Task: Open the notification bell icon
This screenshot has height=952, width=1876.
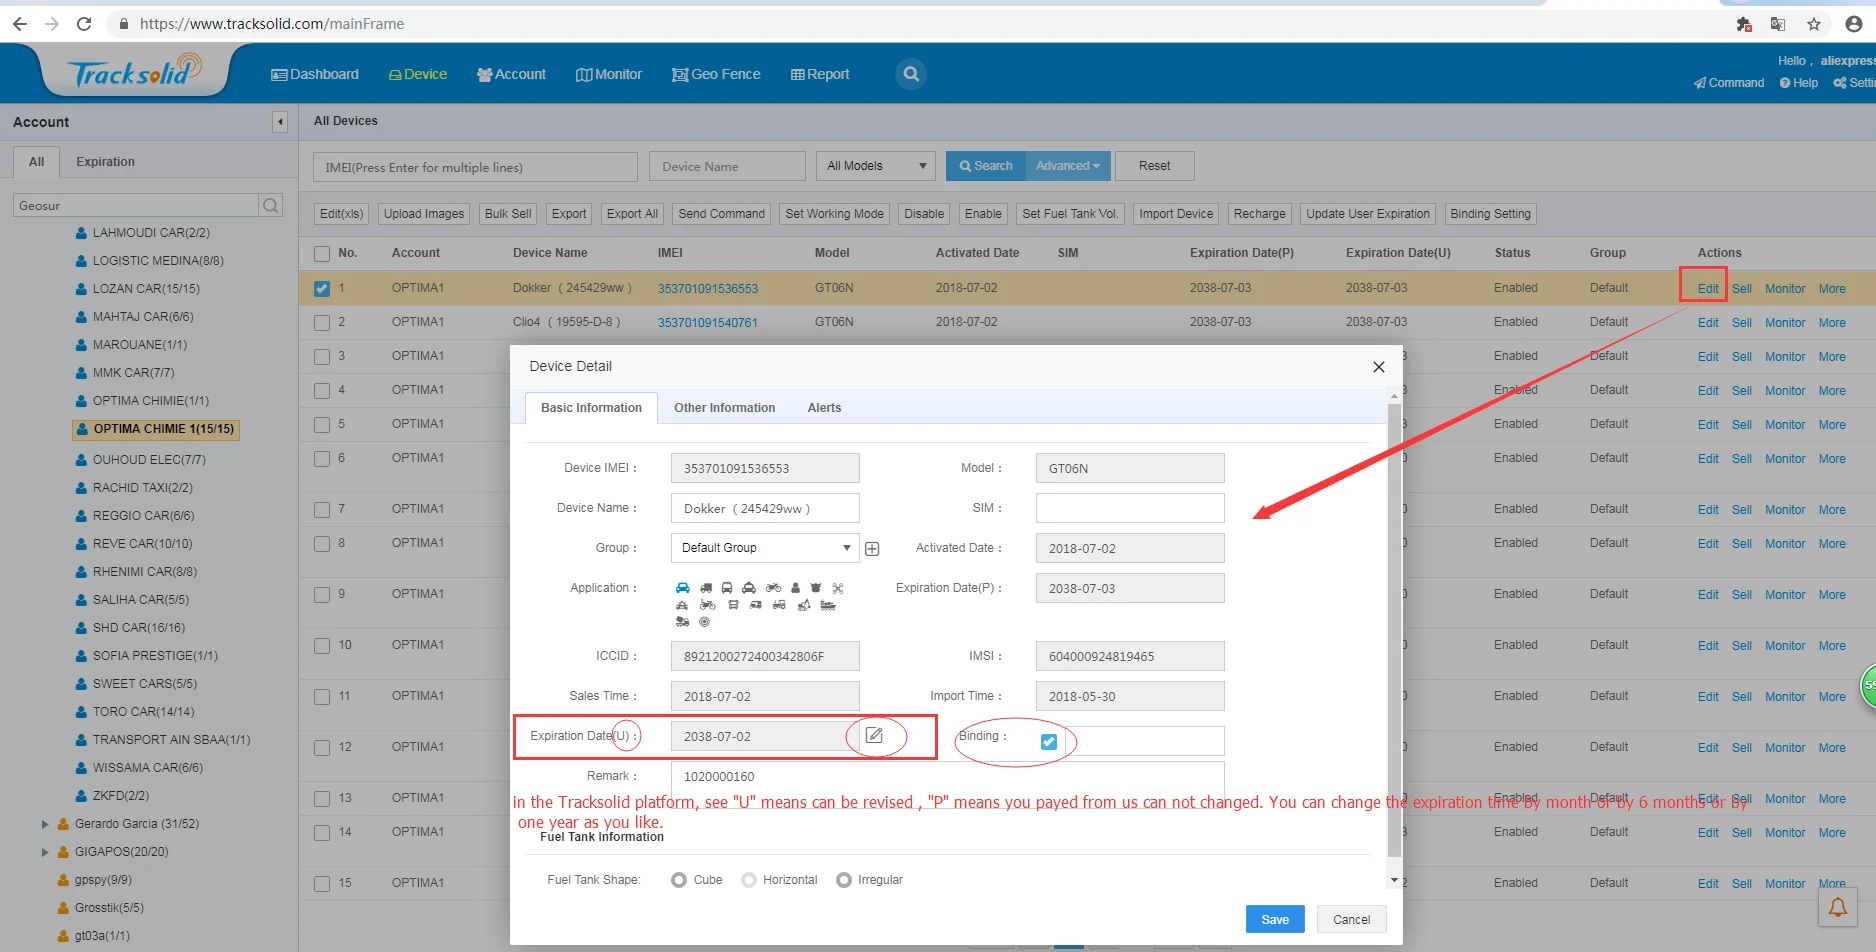Action: (1838, 907)
